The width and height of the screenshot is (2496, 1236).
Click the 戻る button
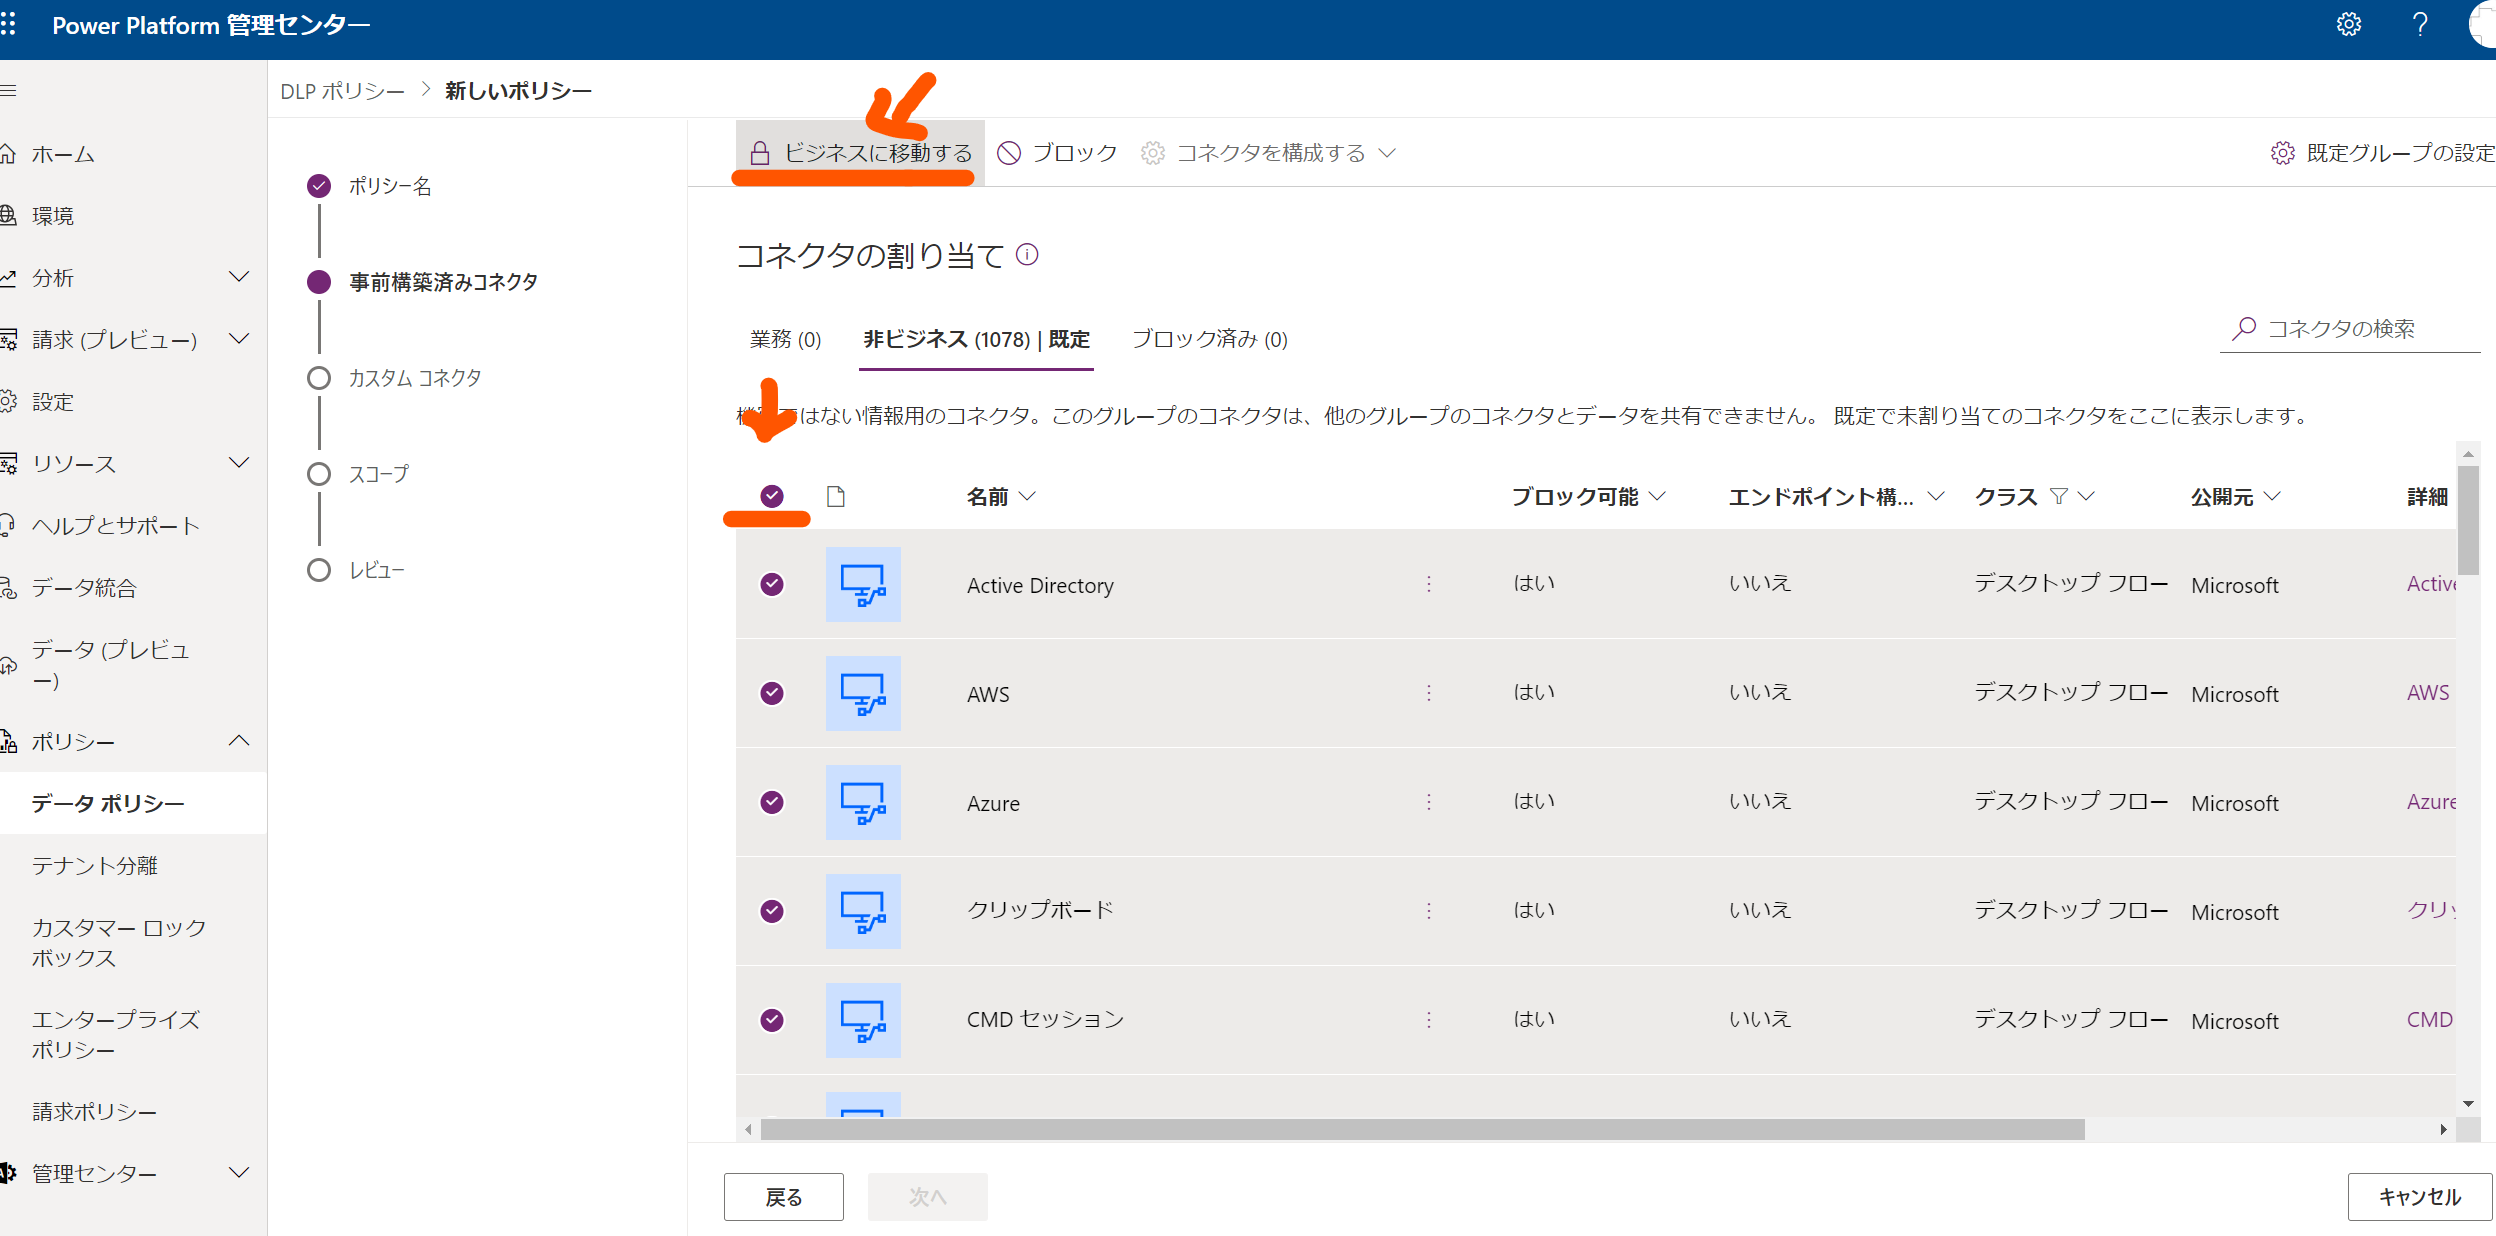pos(784,1196)
